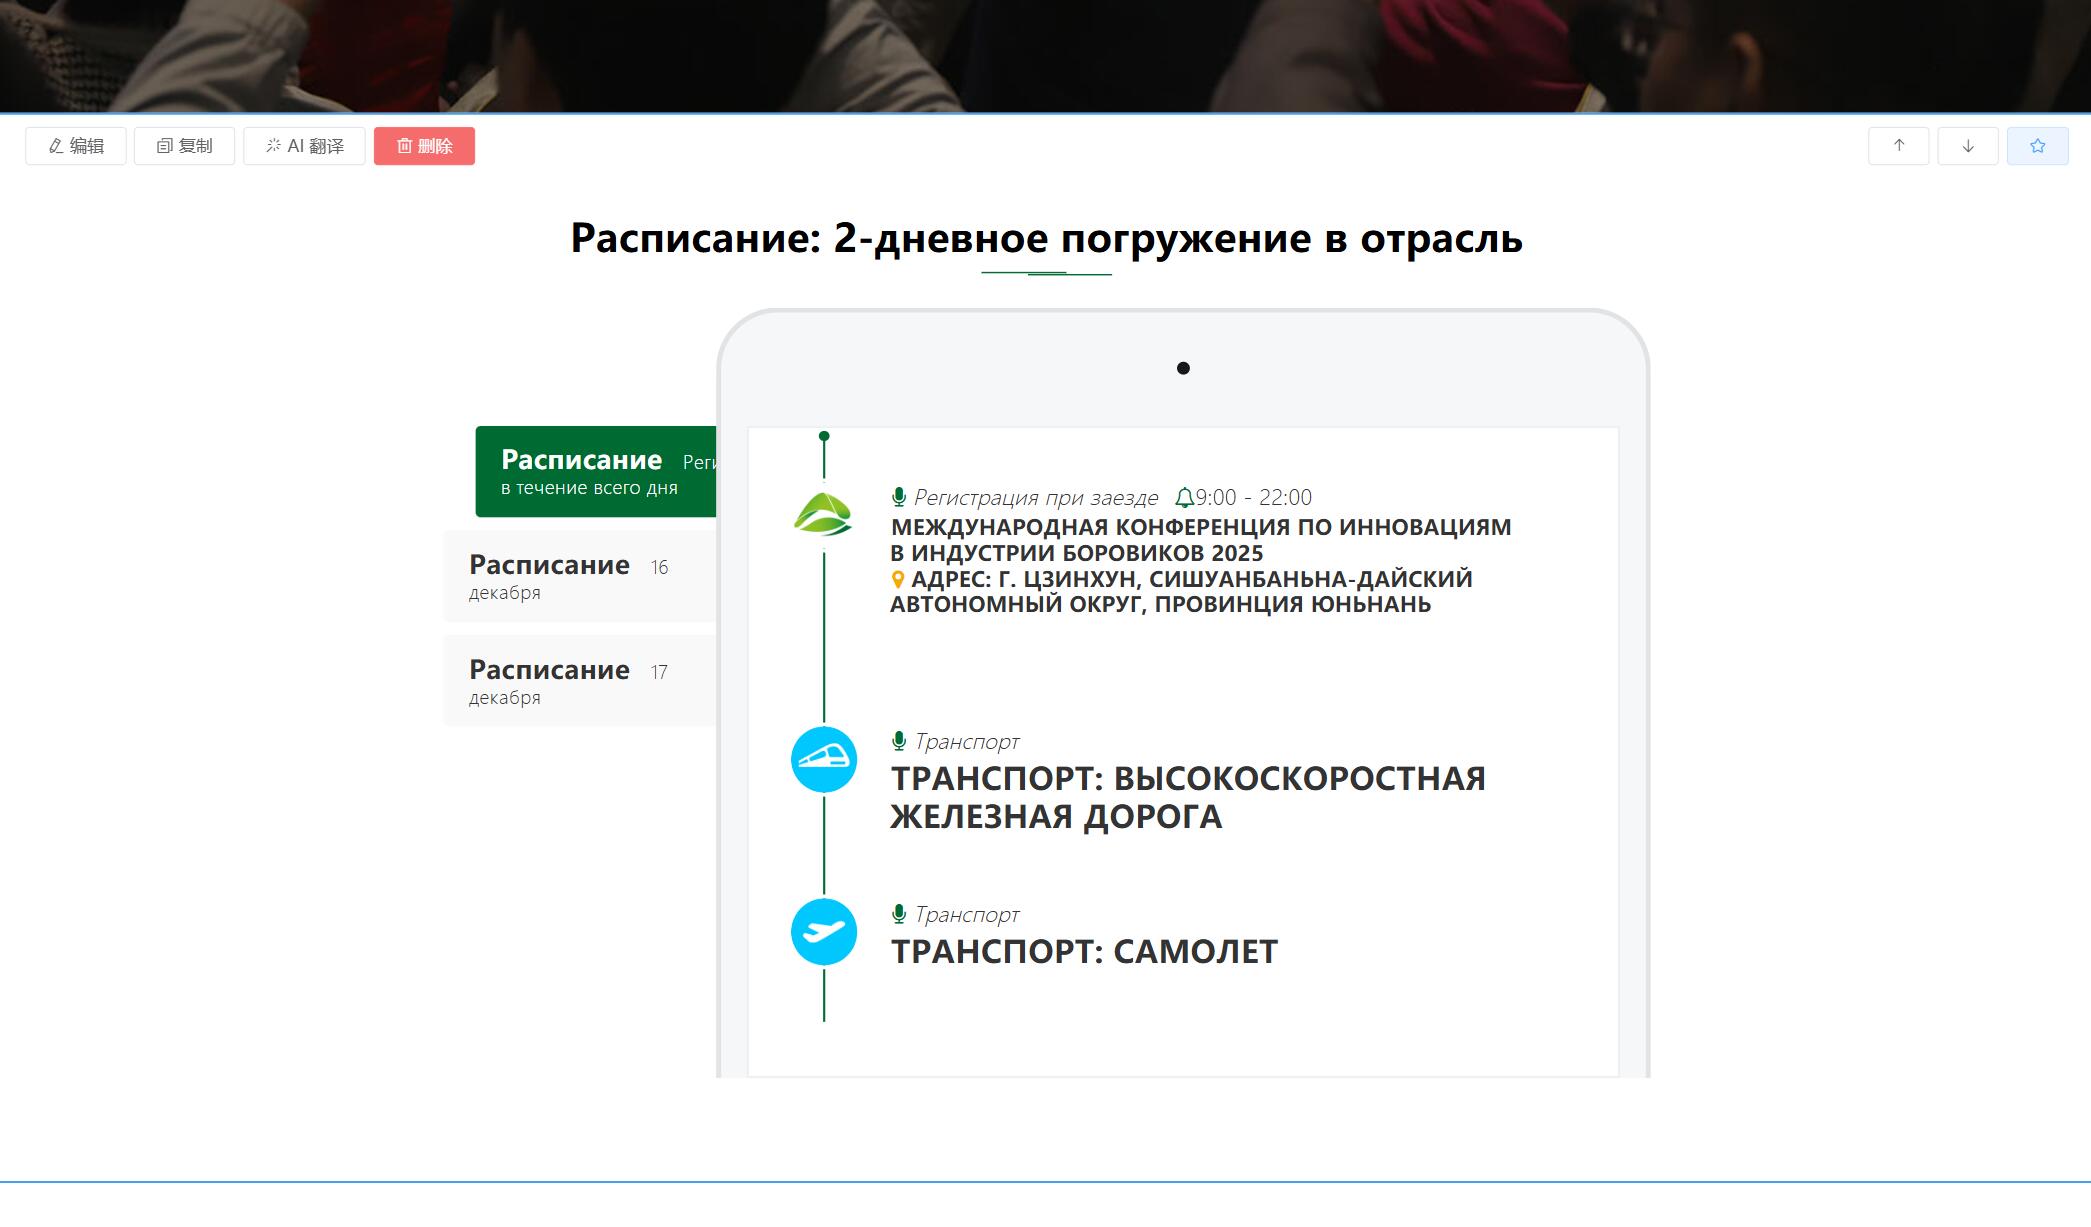Toggle the star favorite icon
Screen dimensions: 2091x1227
(x=2037, y=146)
